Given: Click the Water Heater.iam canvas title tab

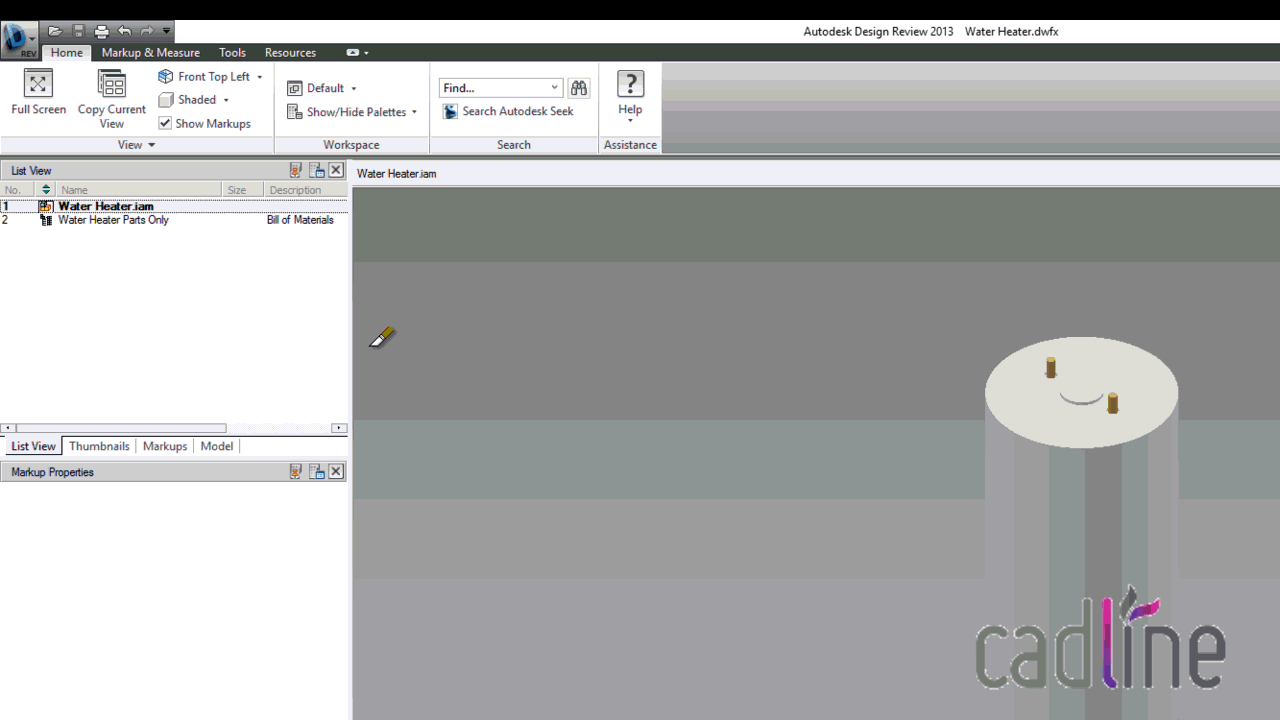Looking at the screenshot, I should tap(397, 173).
